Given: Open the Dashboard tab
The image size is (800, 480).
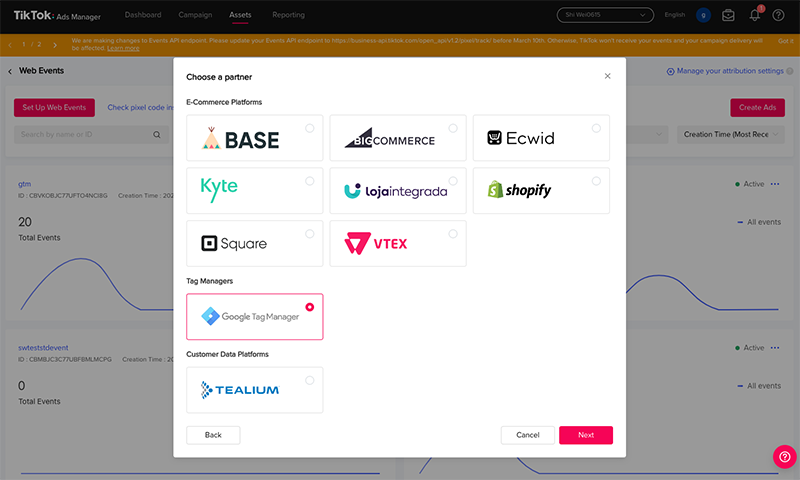Looking at the screenshot, I should pos(143,15).
